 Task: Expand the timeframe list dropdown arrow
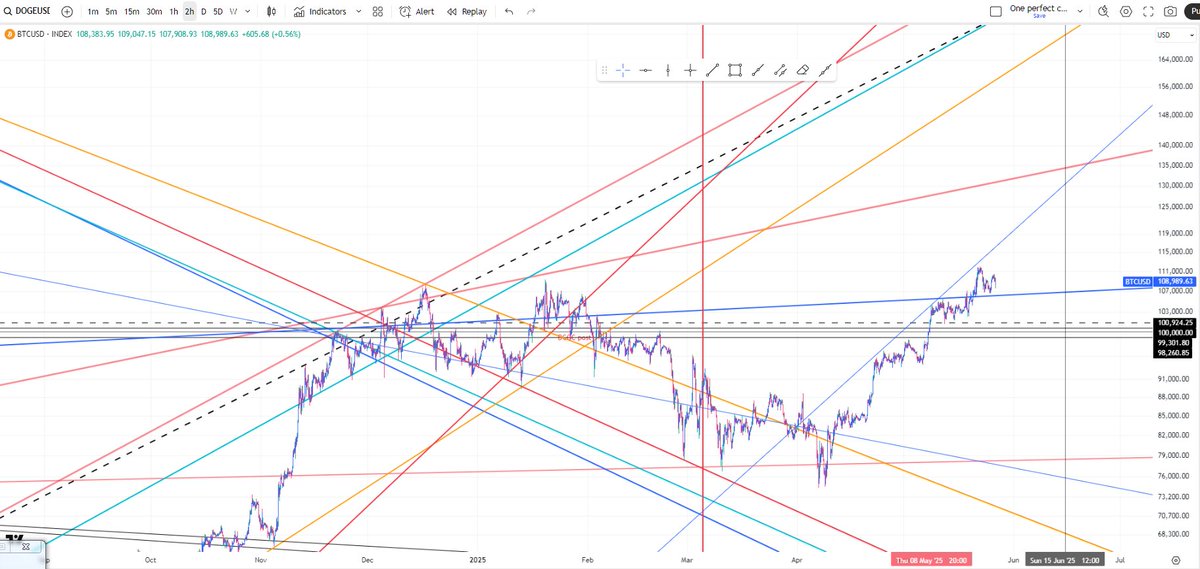coord(246,11)
